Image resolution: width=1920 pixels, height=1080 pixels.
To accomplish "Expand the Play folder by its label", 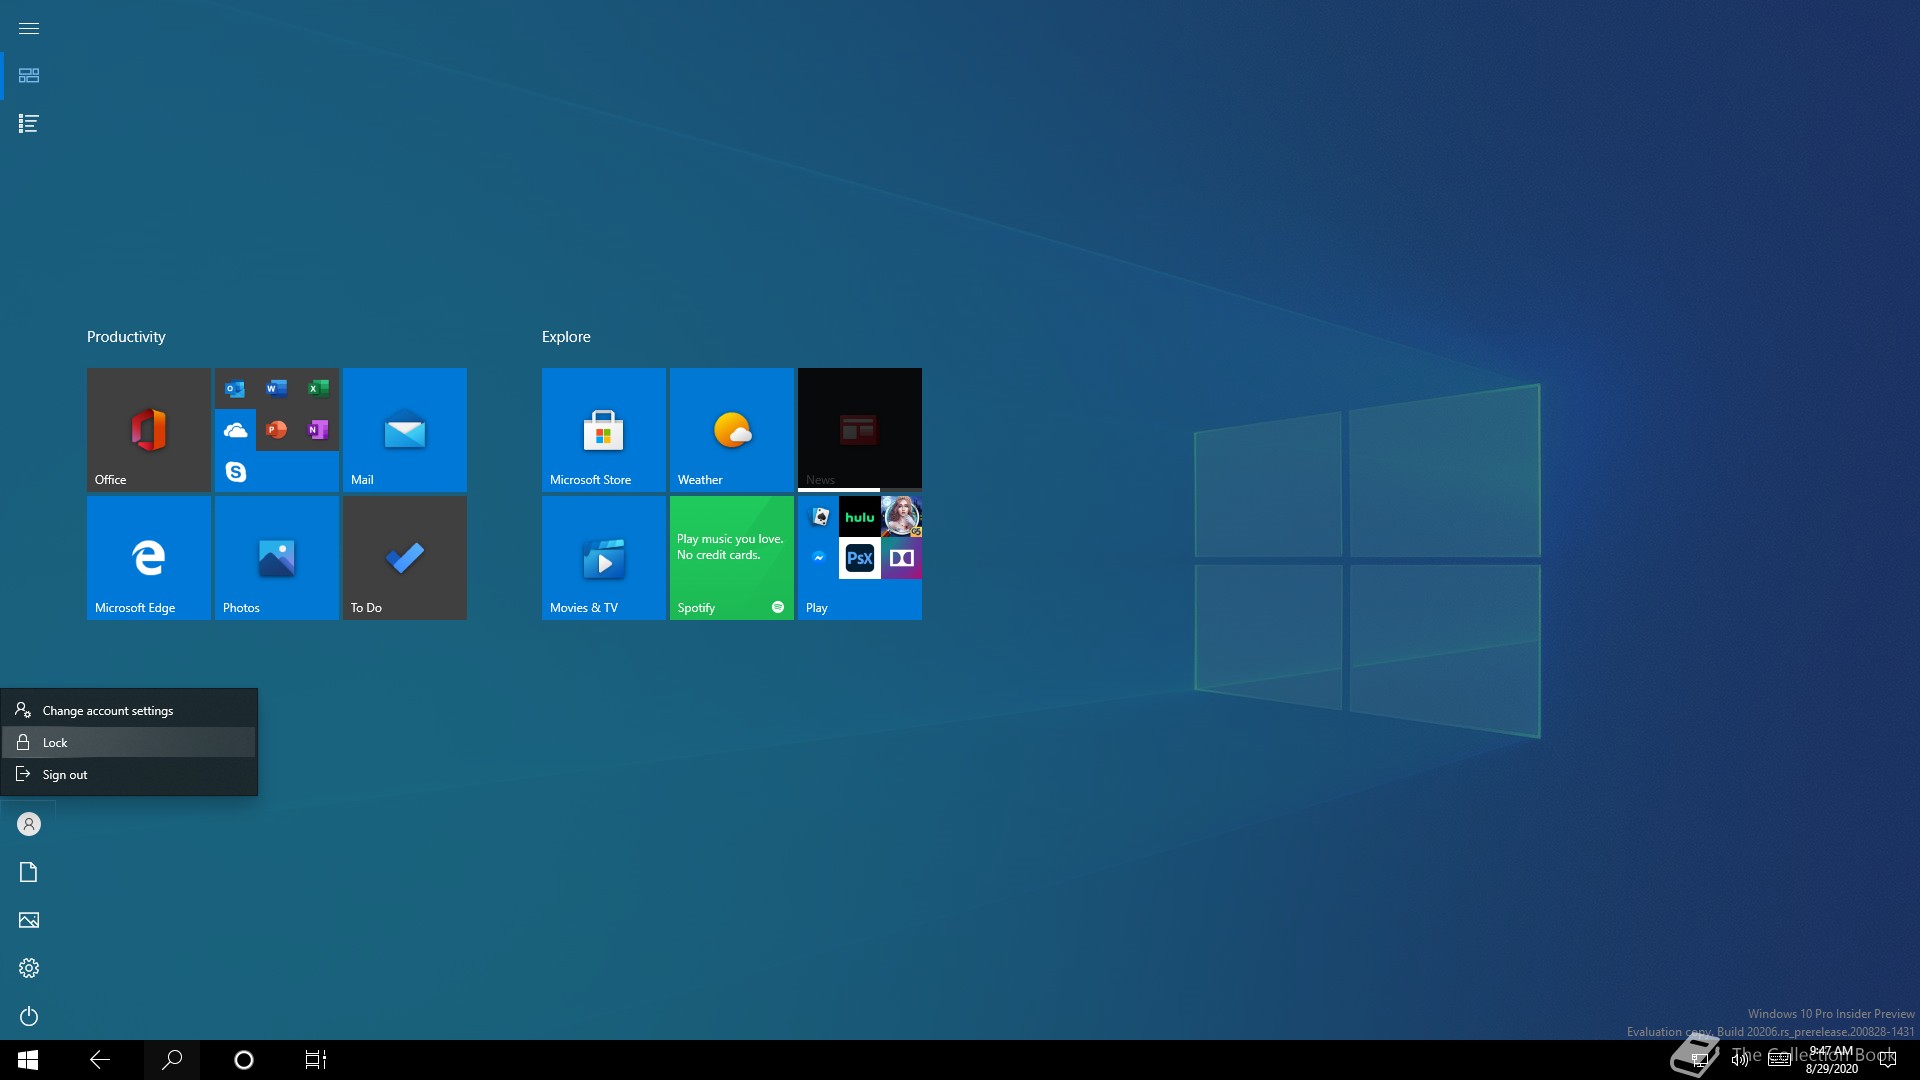I will point(817,608).
